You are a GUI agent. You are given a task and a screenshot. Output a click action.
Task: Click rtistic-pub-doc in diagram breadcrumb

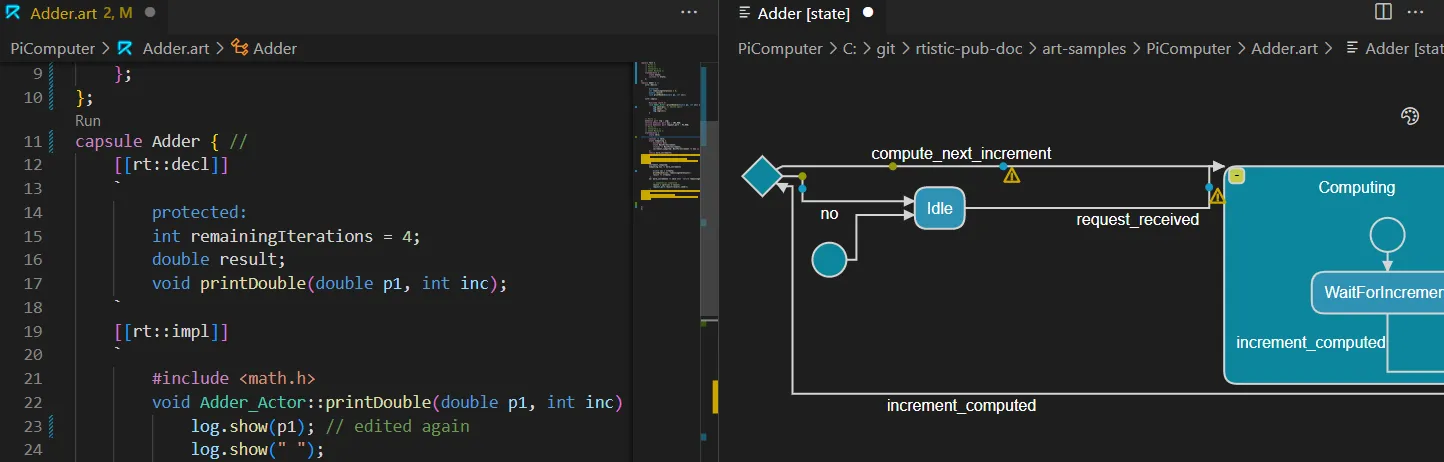coord(965,48)
